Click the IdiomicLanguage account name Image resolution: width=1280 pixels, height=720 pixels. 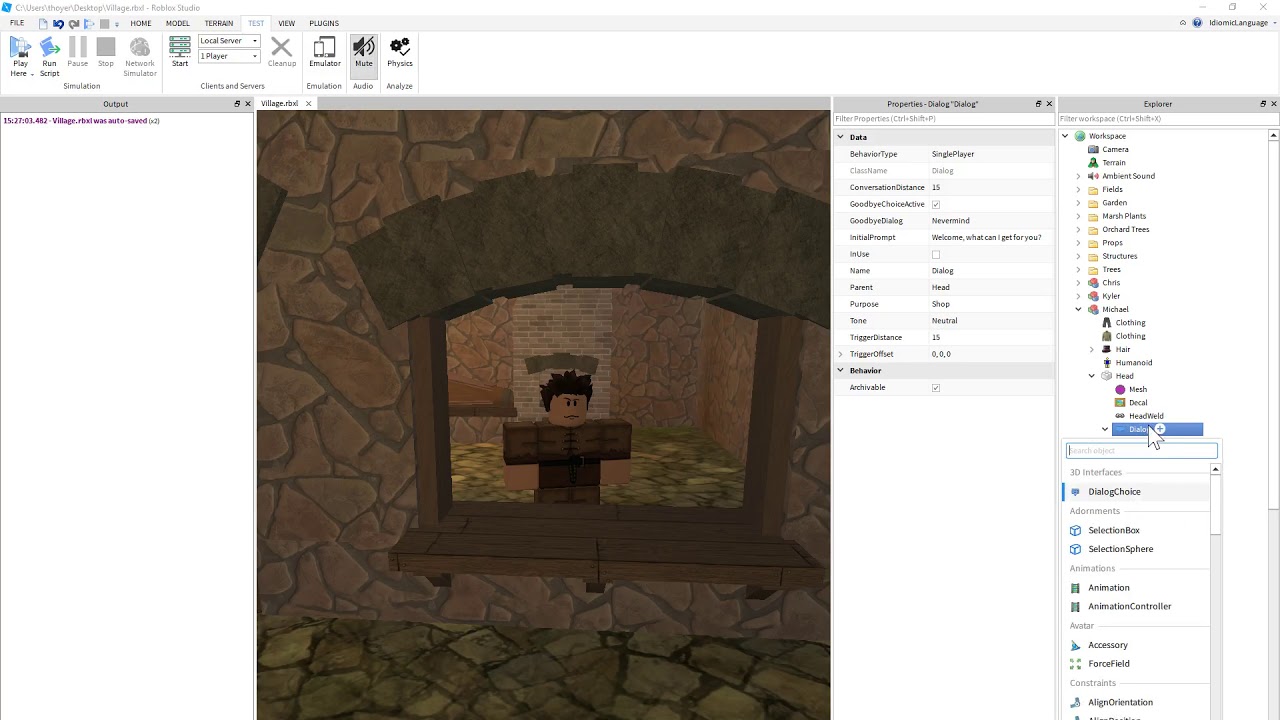pos(1238,23)
